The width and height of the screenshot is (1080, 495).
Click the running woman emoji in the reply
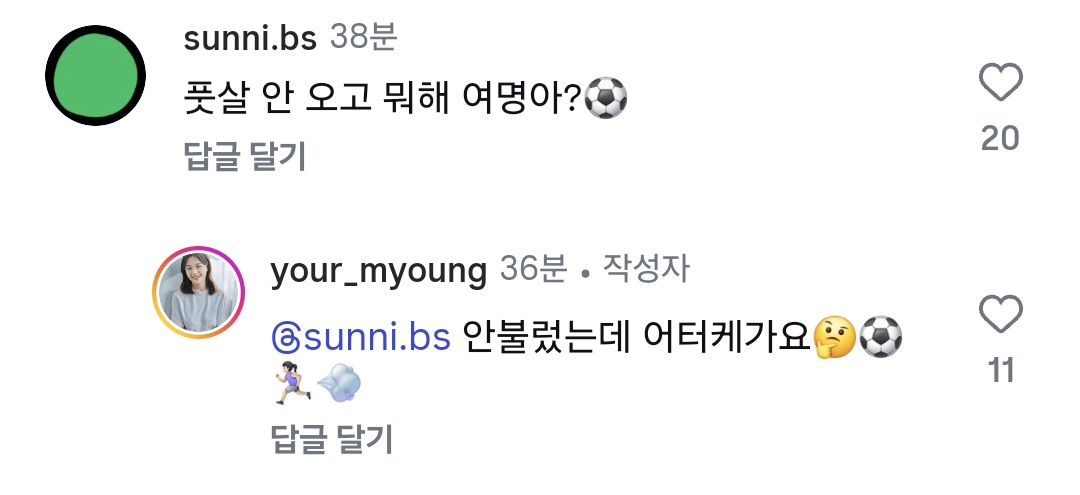(290, 383)
